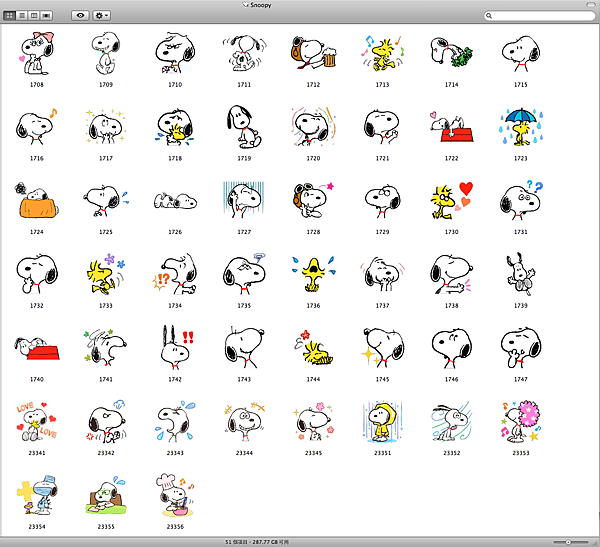Screen dimensions: 600x547
Task: Click the file name label 1746
Action: pos(452,379)
